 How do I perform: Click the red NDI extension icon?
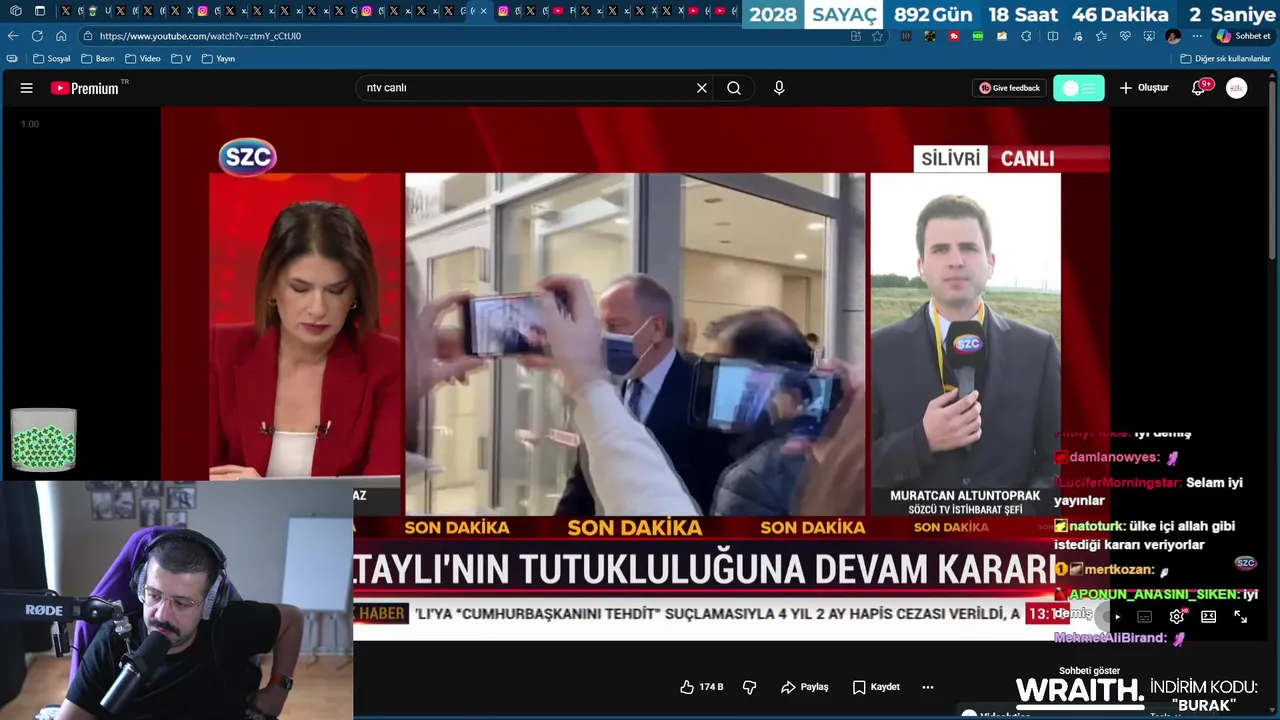(954, 36)
